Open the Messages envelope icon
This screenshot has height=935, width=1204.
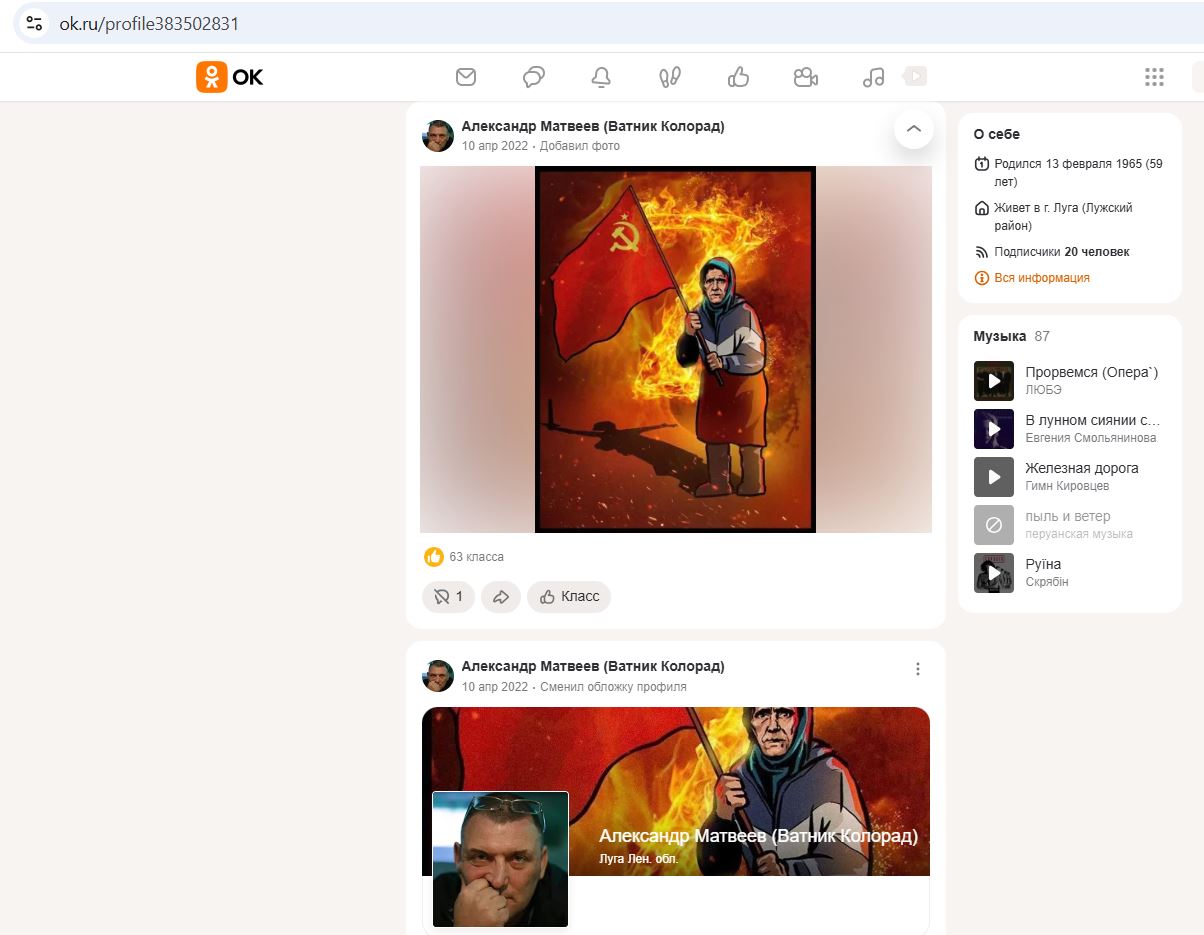point(465,77)
